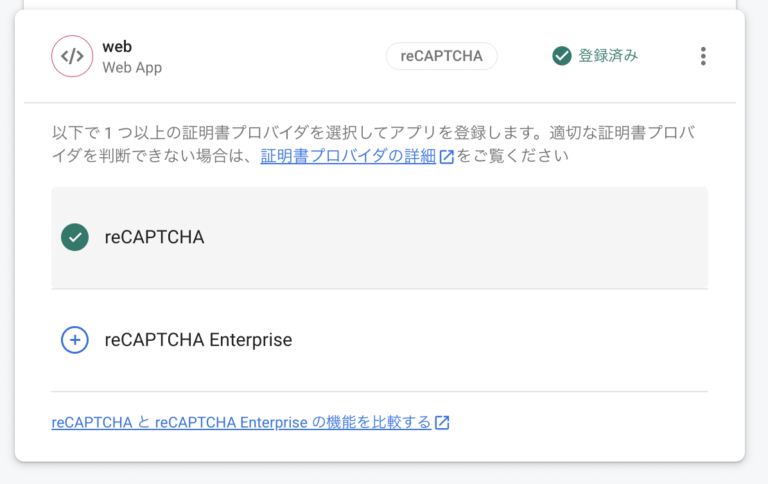The width and height of the screenshot is (768, 484).
Task: Collapse the web app card header row
Action: click(x=380, y=56)
